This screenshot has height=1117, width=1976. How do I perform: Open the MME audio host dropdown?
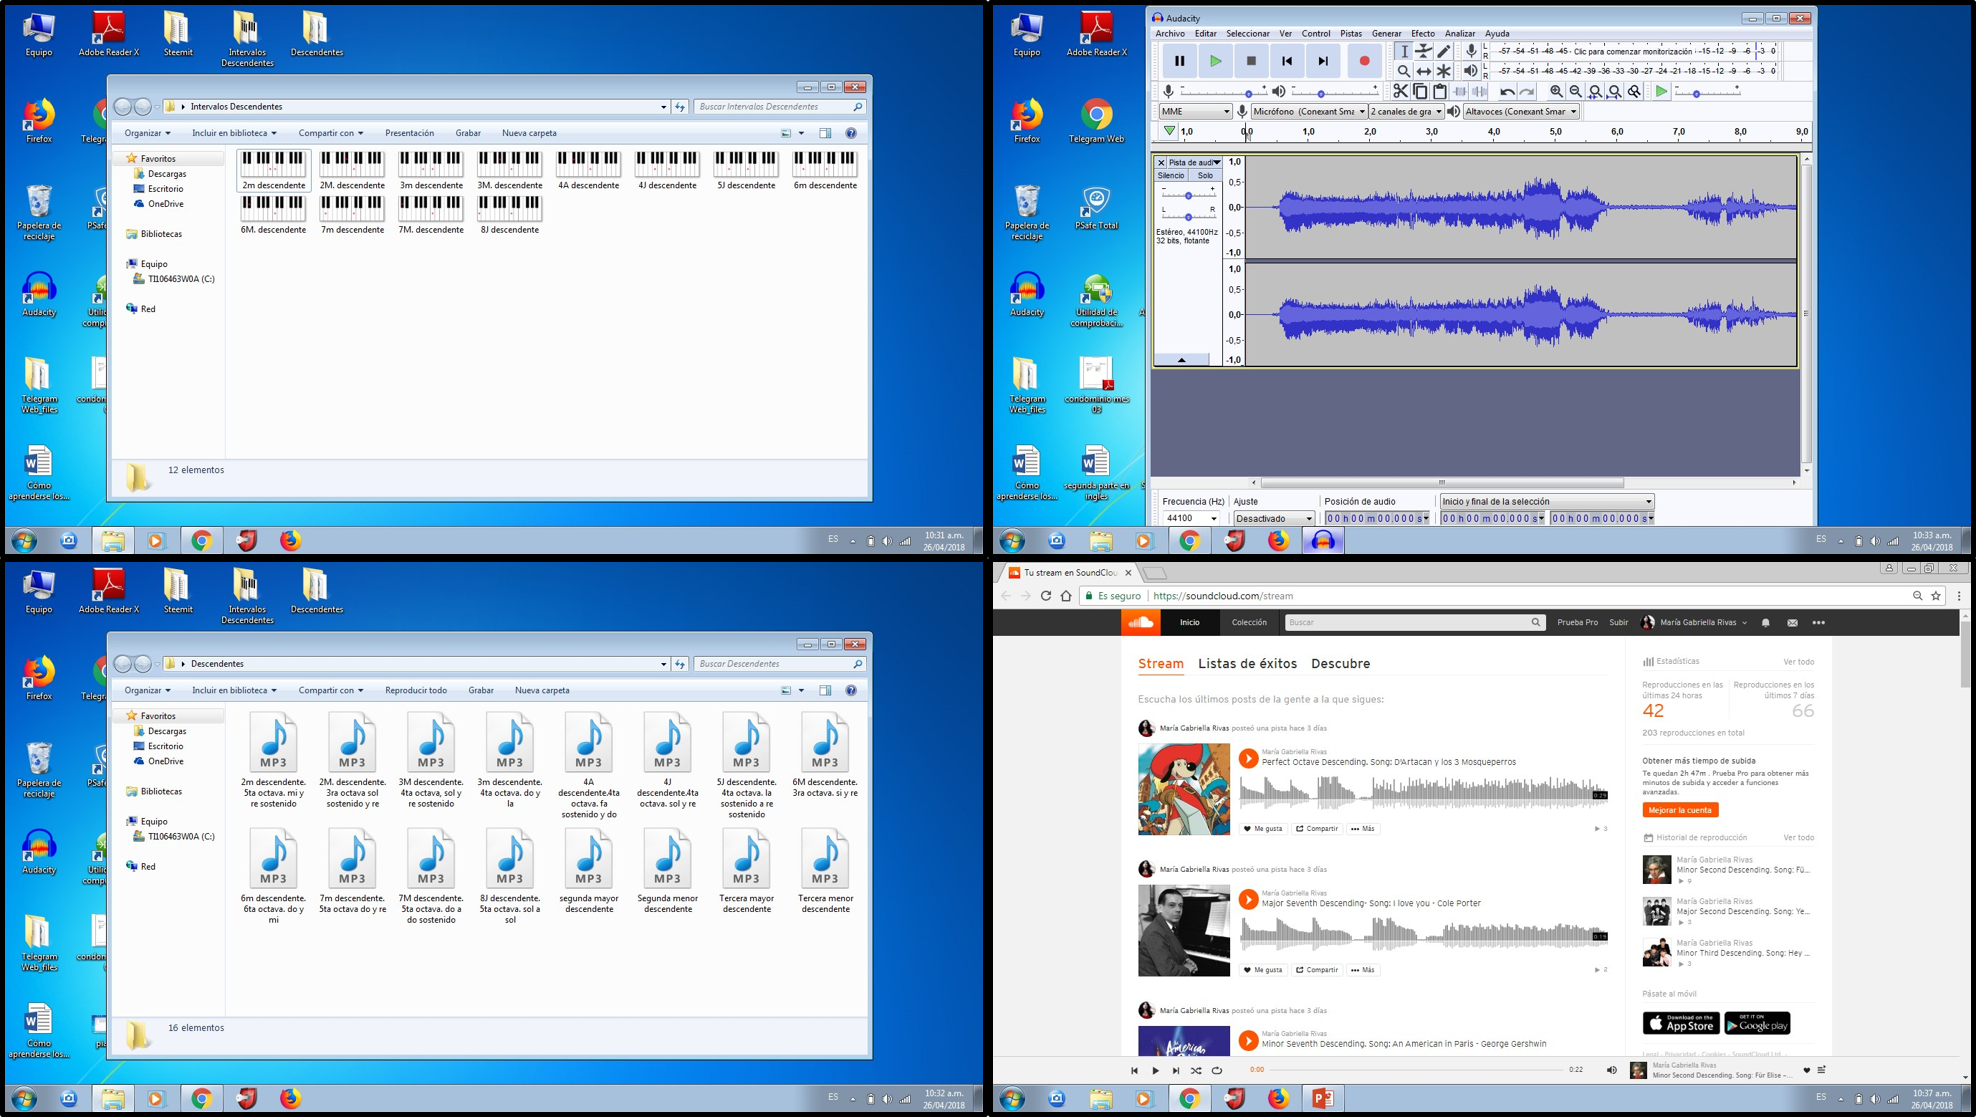(x=1195, y=112)
